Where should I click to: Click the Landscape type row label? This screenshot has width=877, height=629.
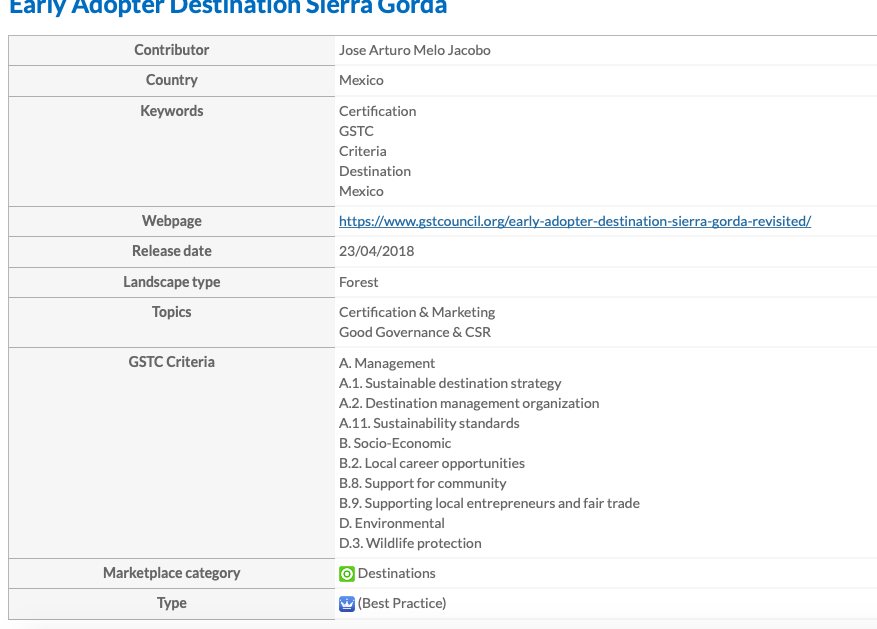click(x=172, y=282)
